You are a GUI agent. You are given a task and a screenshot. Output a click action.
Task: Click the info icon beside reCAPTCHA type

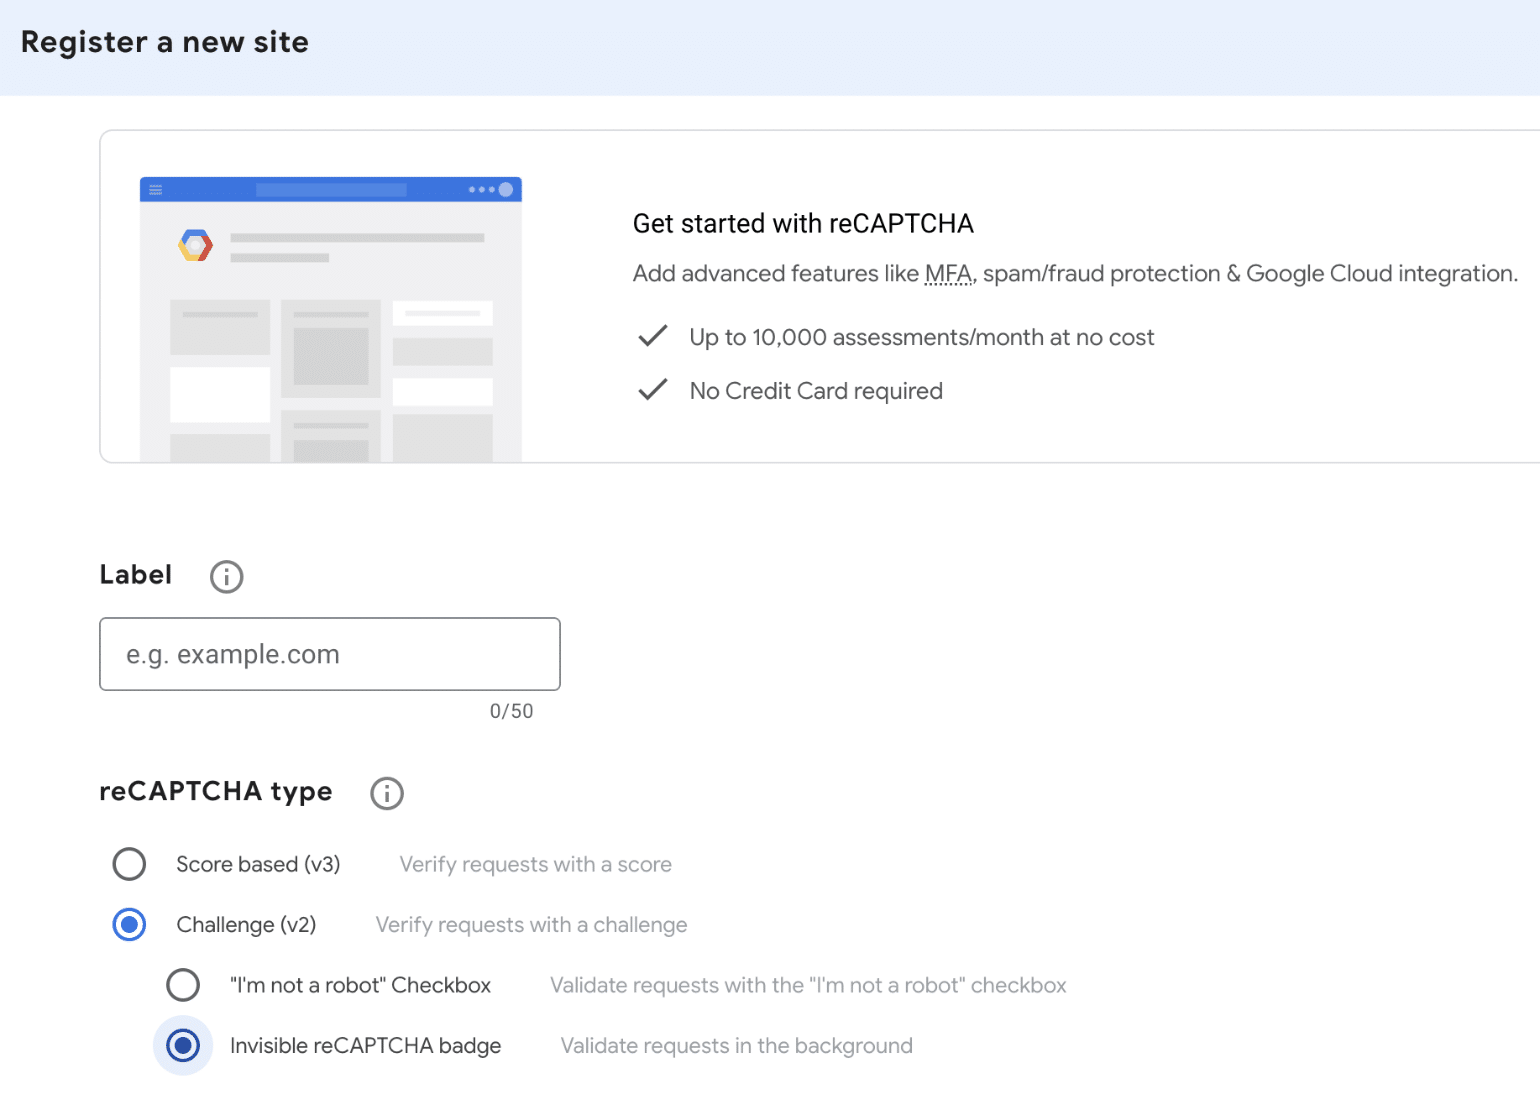click(x=387, y=793)
